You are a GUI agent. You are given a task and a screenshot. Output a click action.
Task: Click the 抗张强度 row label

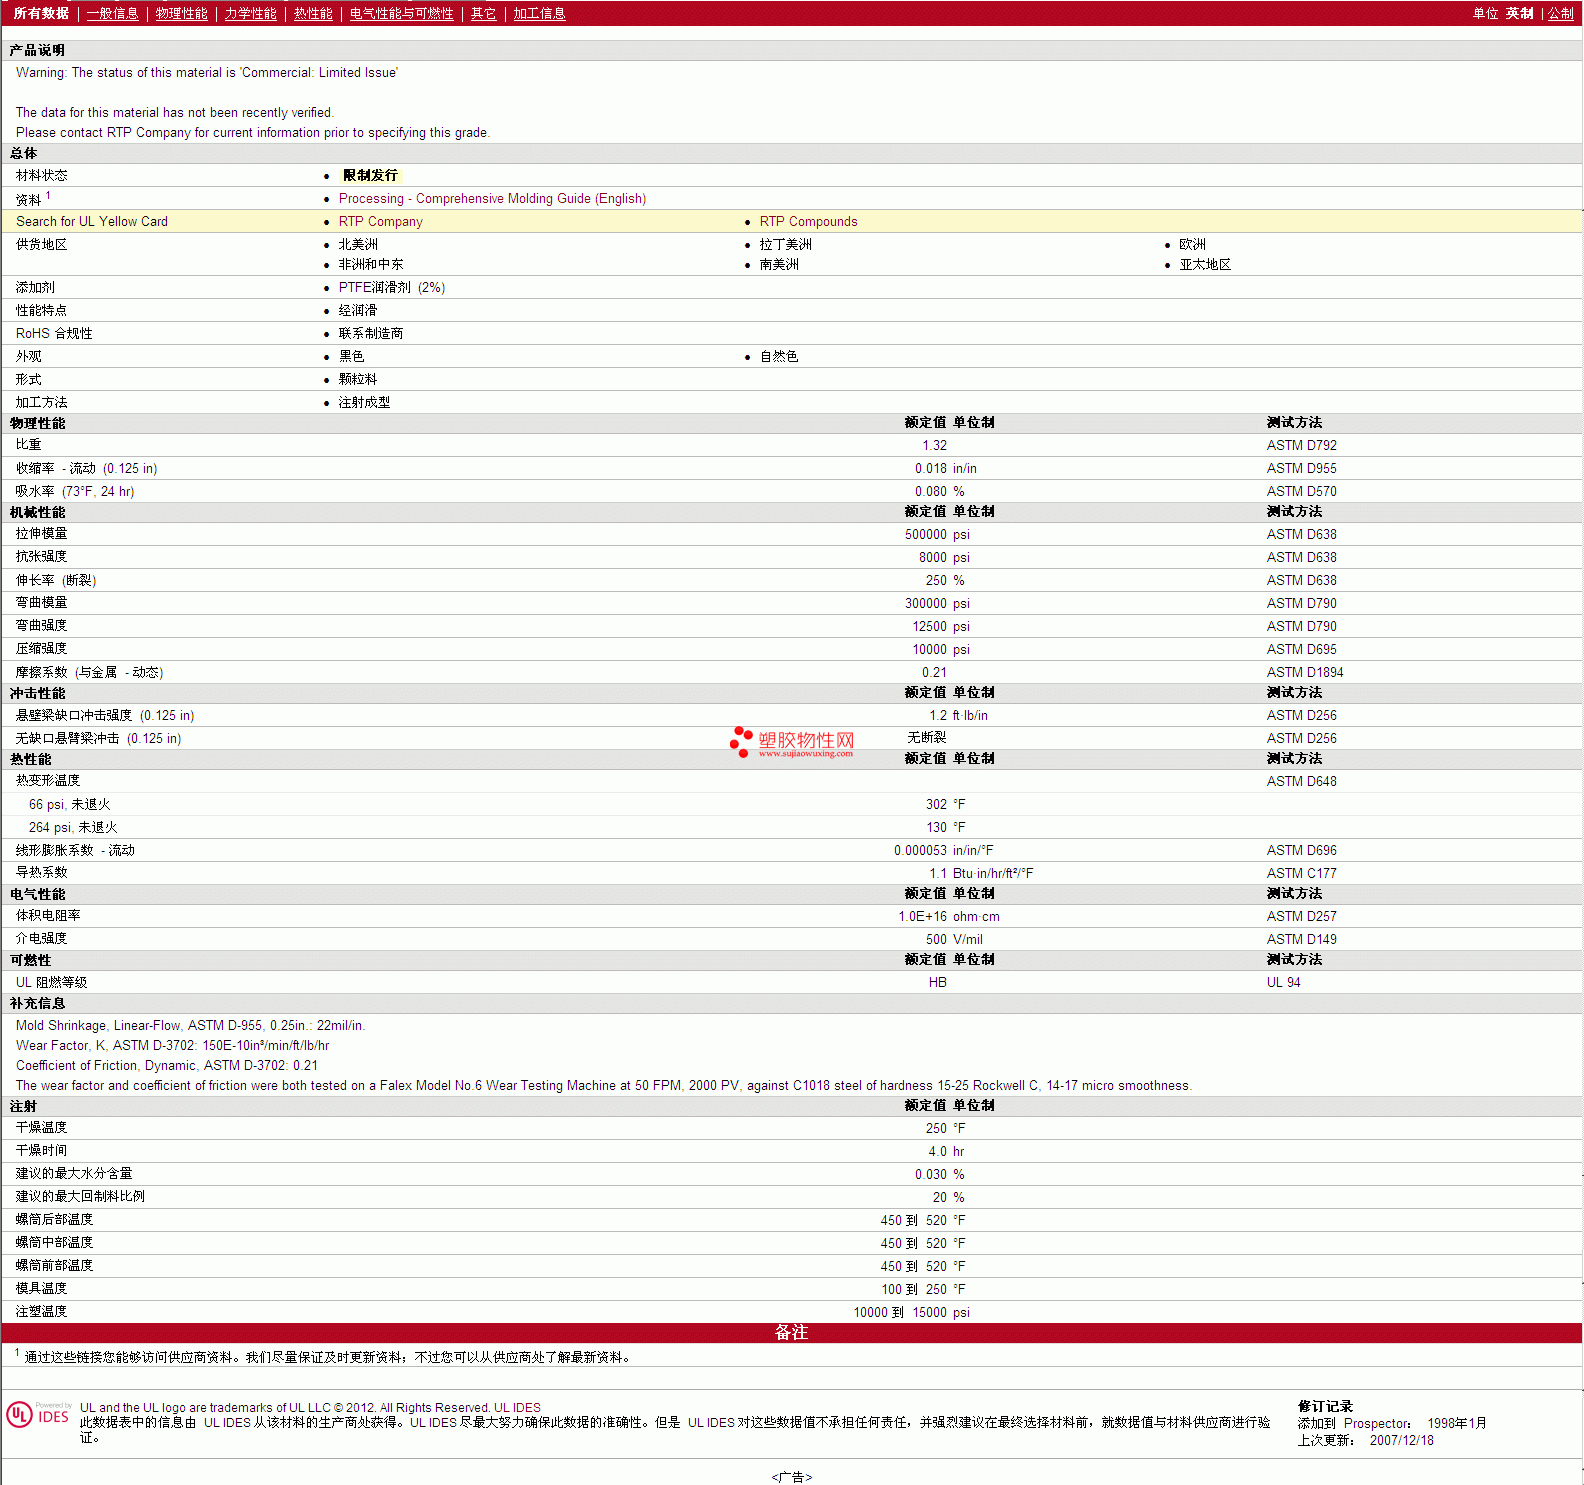tap(41, 557)
